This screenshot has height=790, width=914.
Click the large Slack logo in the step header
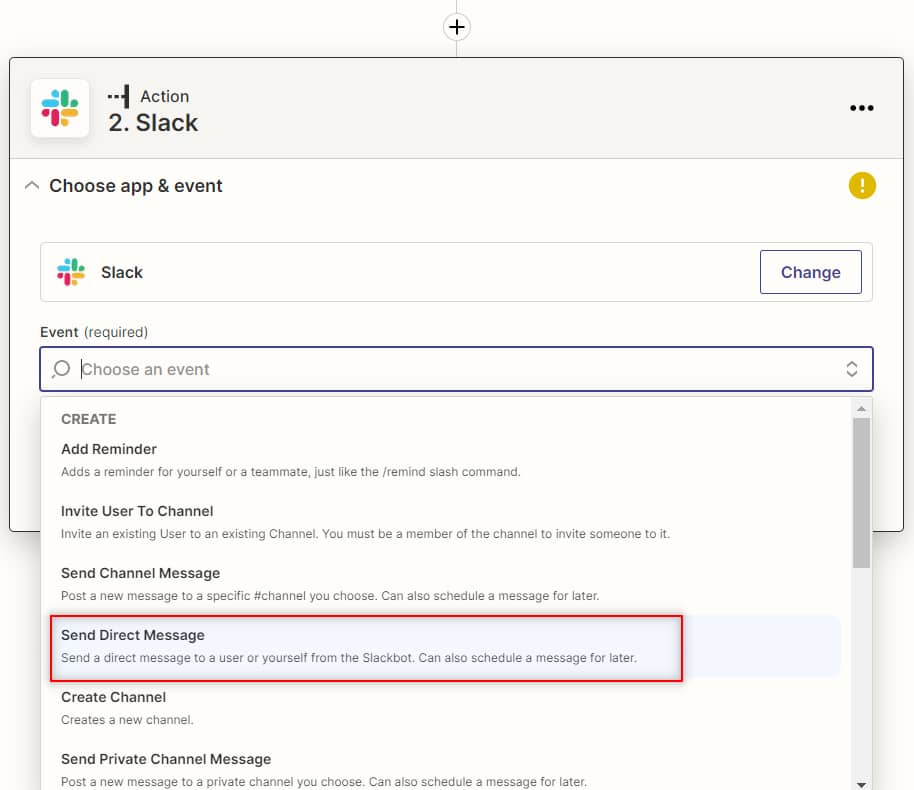60,108
